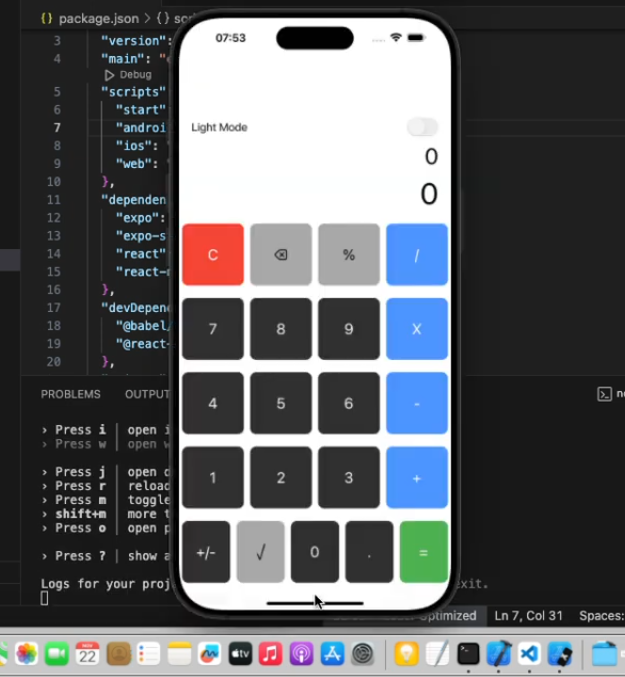Tap the backspace delete icon button
Image resolution: width=625 pixels, height=677 pixels.
click(281, 254)
